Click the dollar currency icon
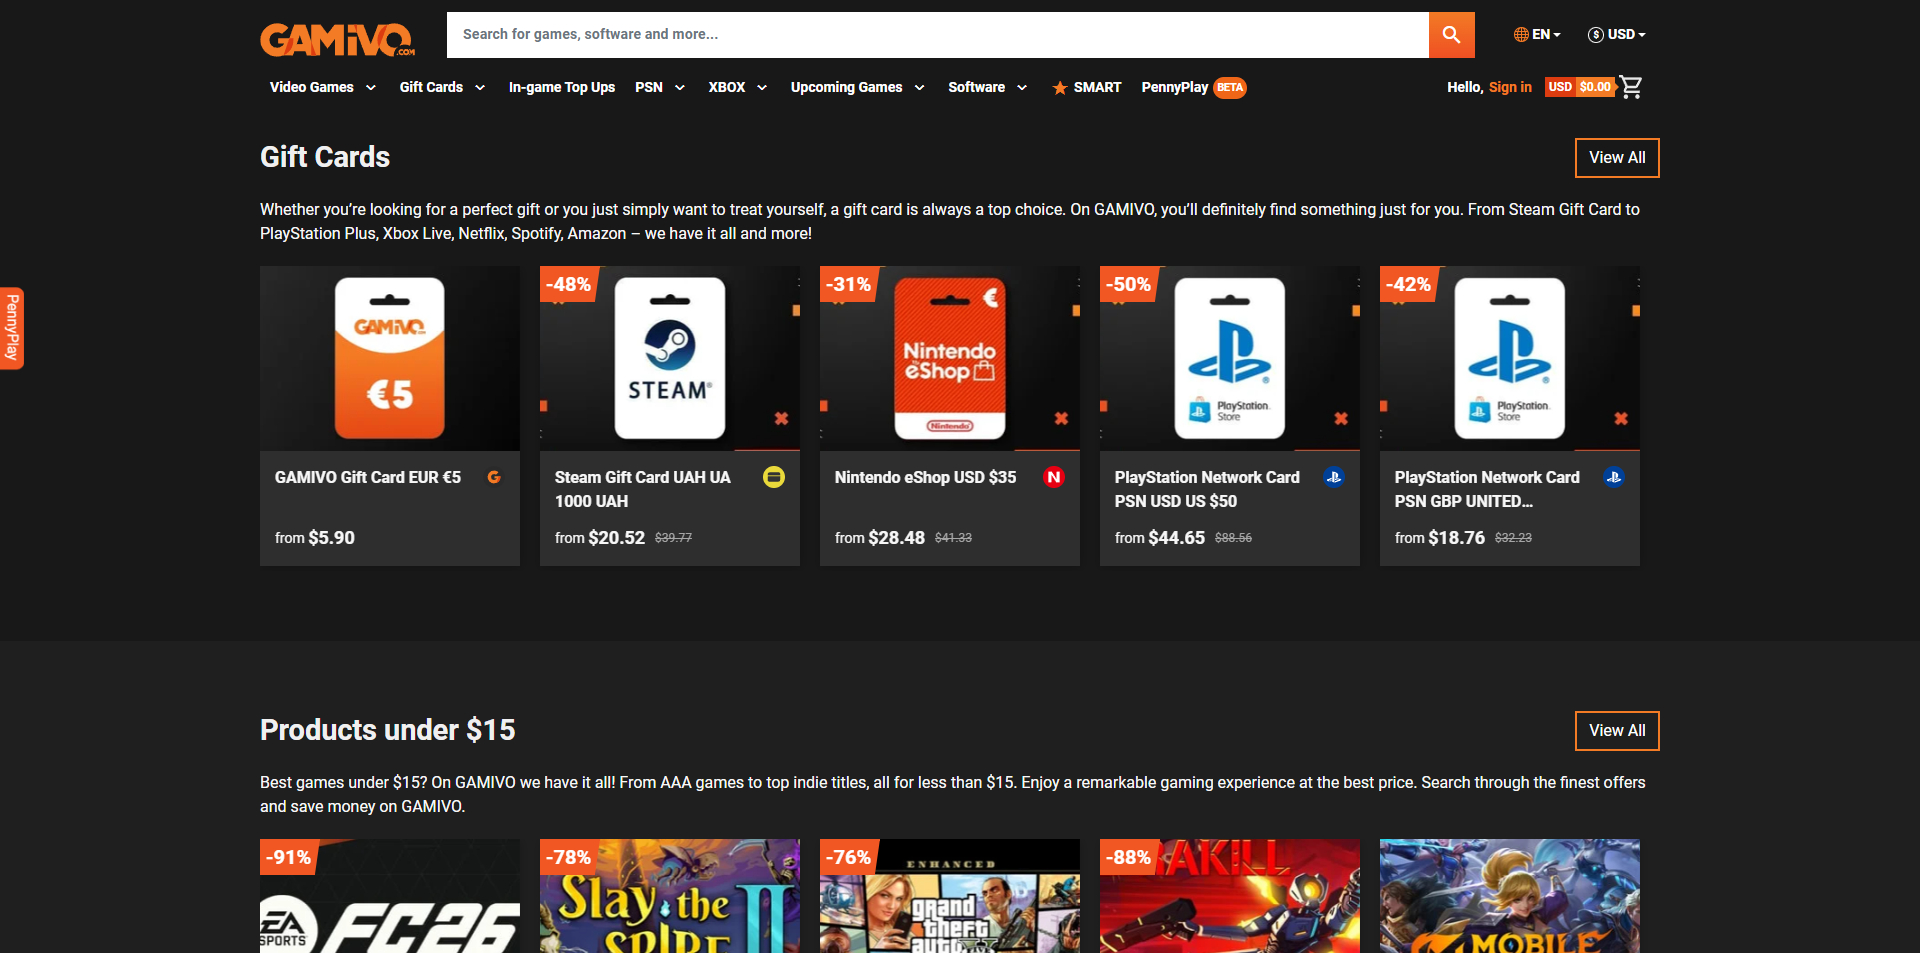Image resolution: width=1920 pixels, height=953 pixels. pyautogui.click(x=1596, y=35)
